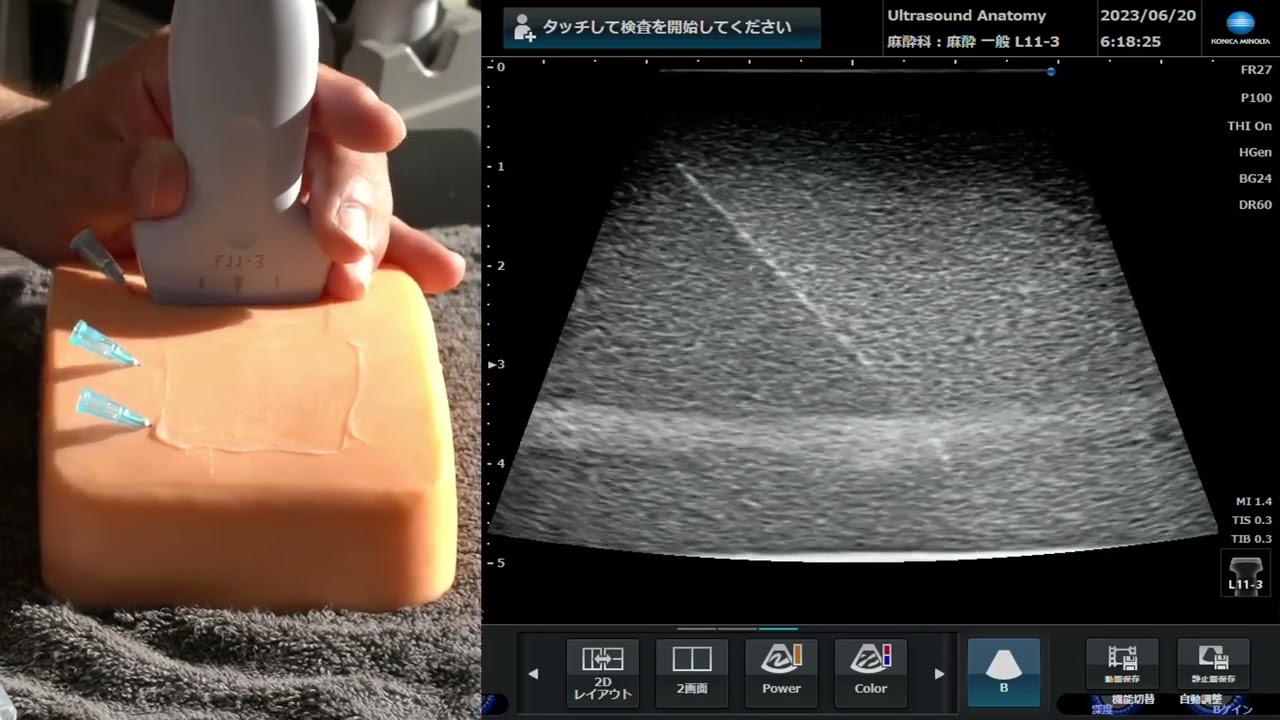The width and height of the screenshot is (1280, 720).
Task: Click the MI 1.4 readout
Action: pyautogui.click(x=1254, y=501)
